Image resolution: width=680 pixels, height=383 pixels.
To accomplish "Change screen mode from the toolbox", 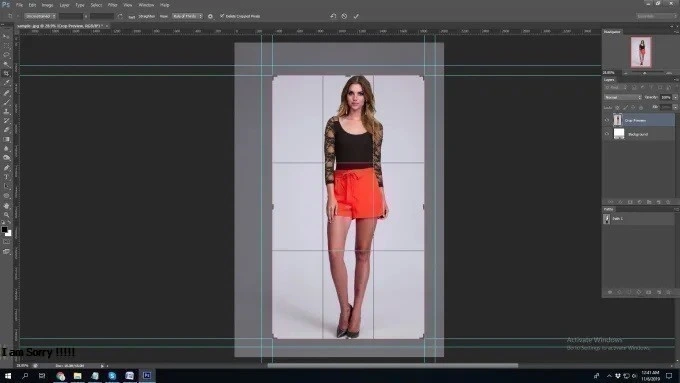I will tap(7, 251).
